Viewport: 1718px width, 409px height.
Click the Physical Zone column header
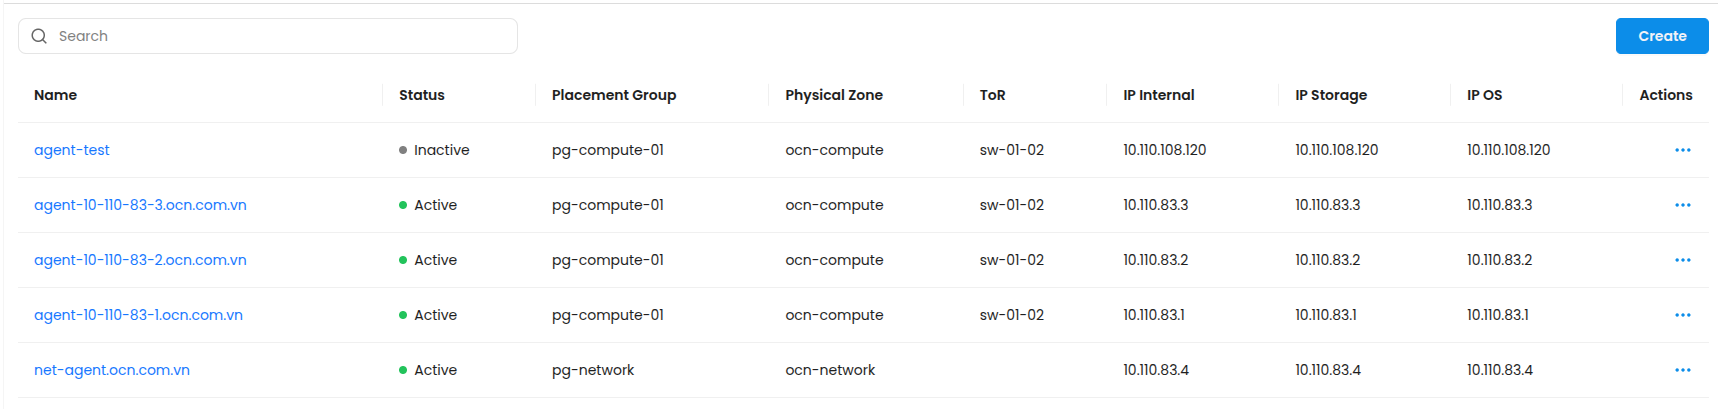[x=834, y=95]
